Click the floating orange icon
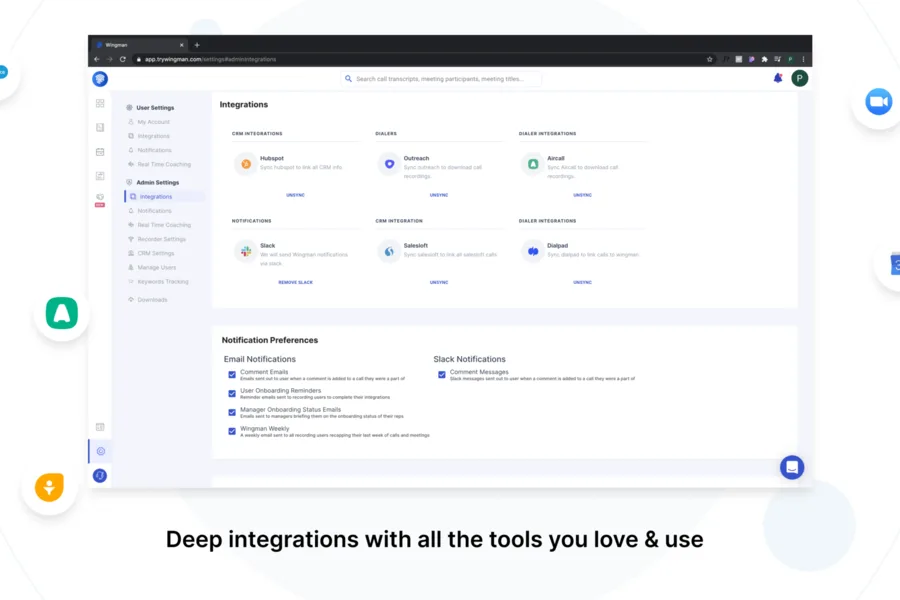 coord(49,487)
